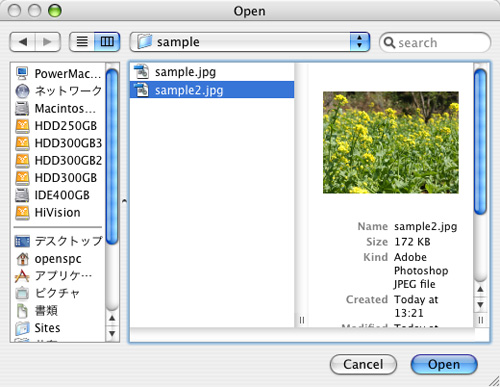
Task: Click preview pane scroll up arrow
Action: point(480,289)
